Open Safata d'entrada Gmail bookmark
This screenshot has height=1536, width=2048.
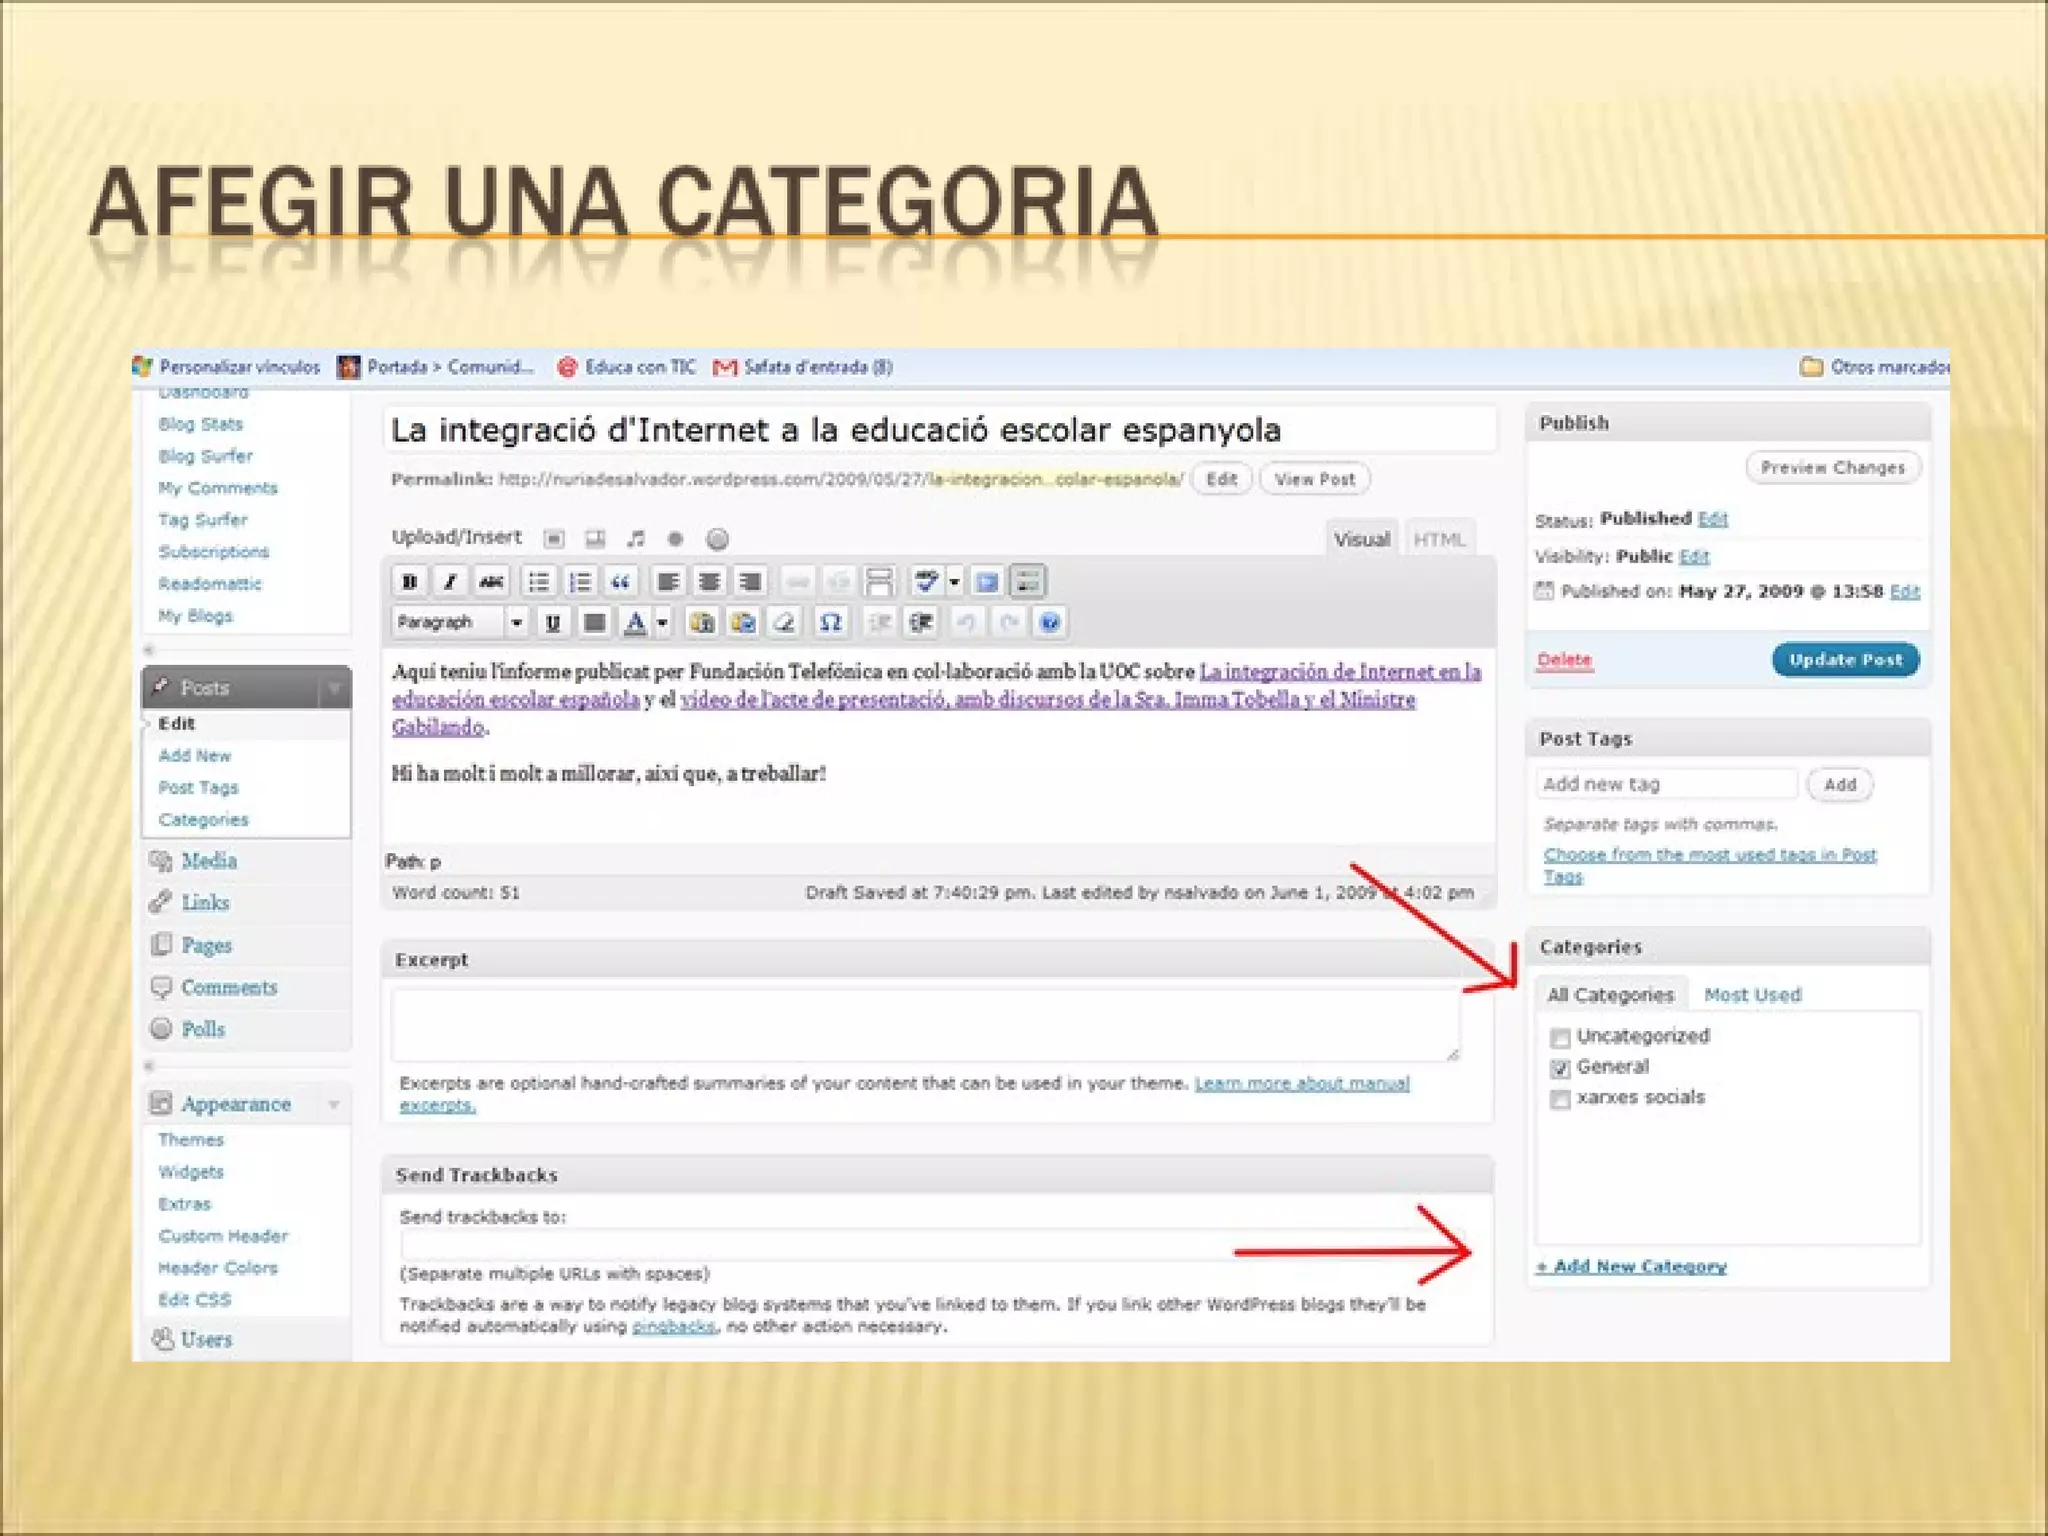coord(803,367)
